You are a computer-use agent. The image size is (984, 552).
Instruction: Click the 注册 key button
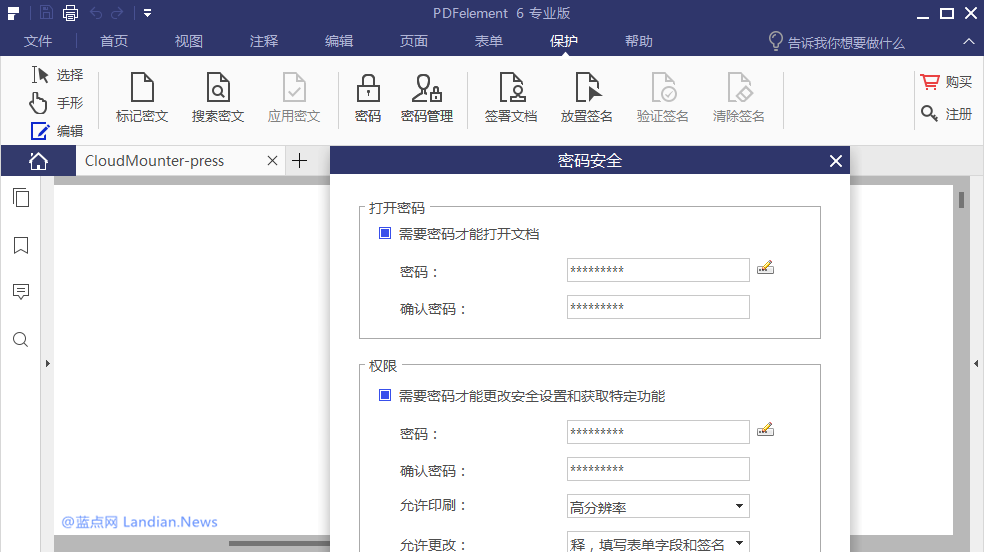946,114
